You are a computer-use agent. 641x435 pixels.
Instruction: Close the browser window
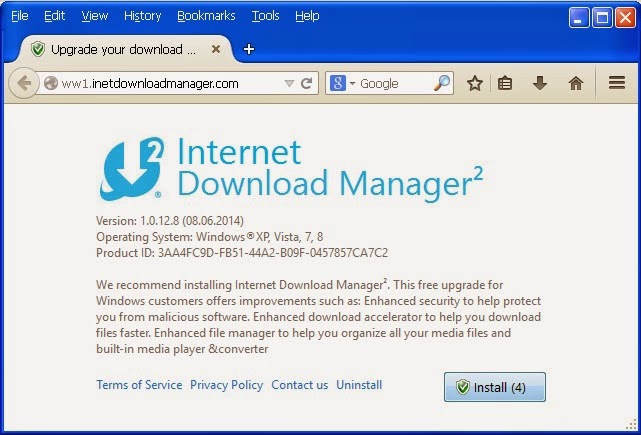625,18
